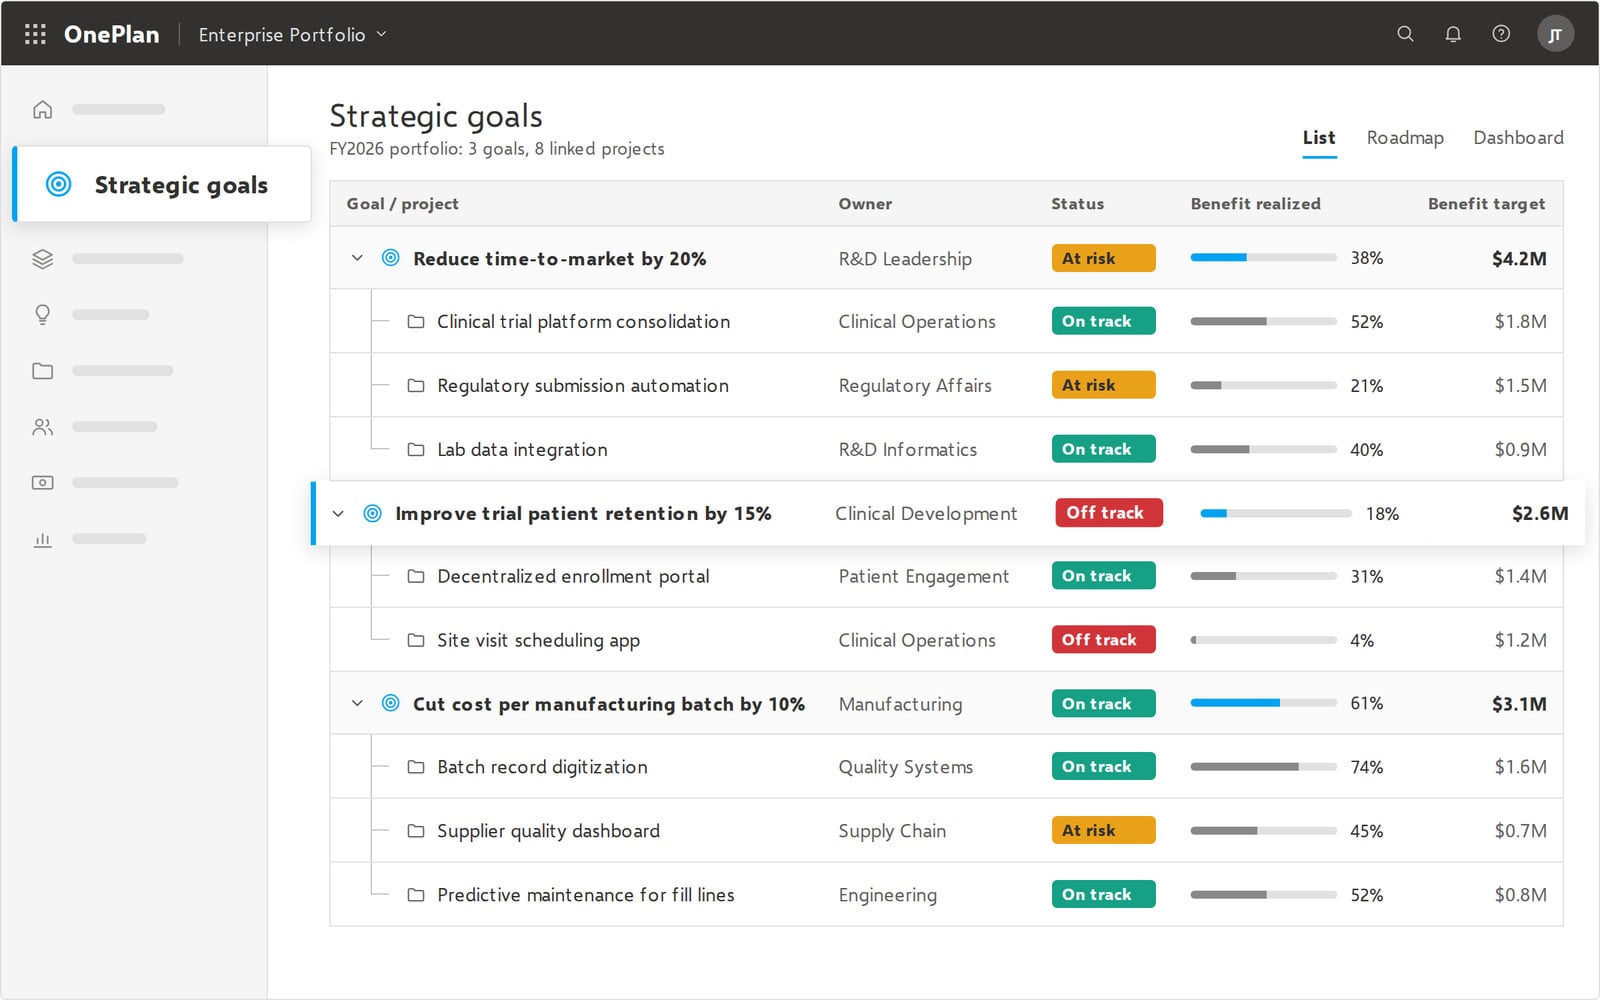The height and width of the screenshot is (1000, 1600).
Task: Click the folder sidebar icon
Action: coord(42,371)
